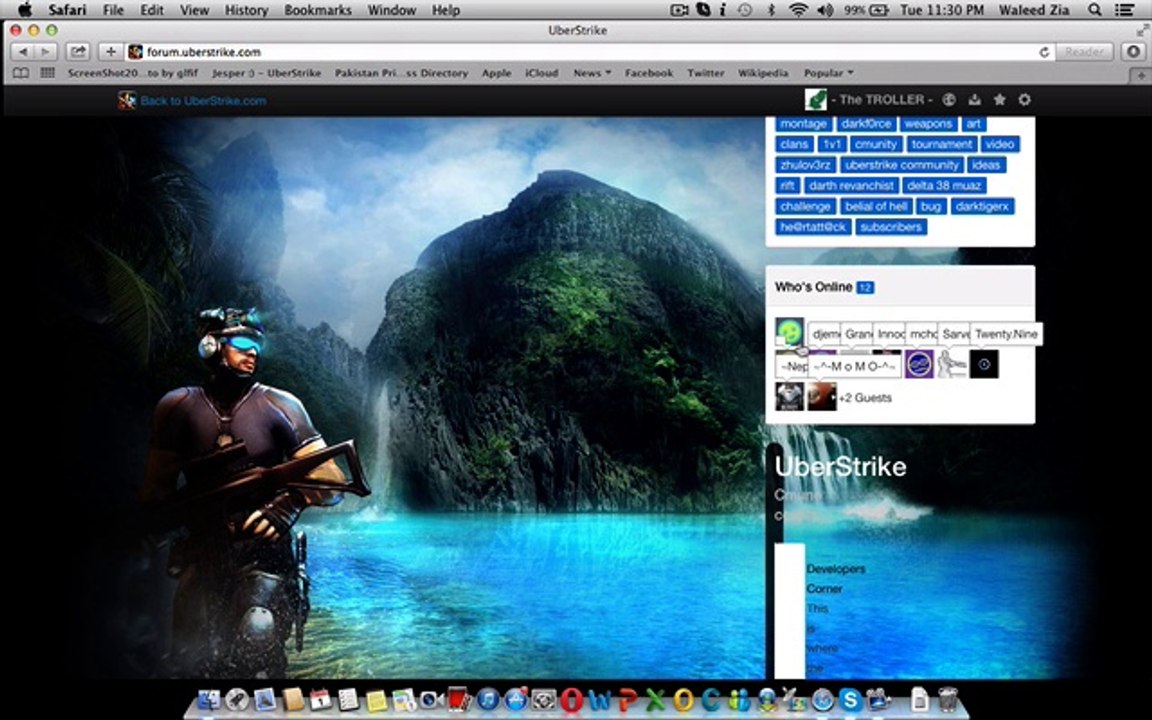Open the Window menu

coord(392,10)
